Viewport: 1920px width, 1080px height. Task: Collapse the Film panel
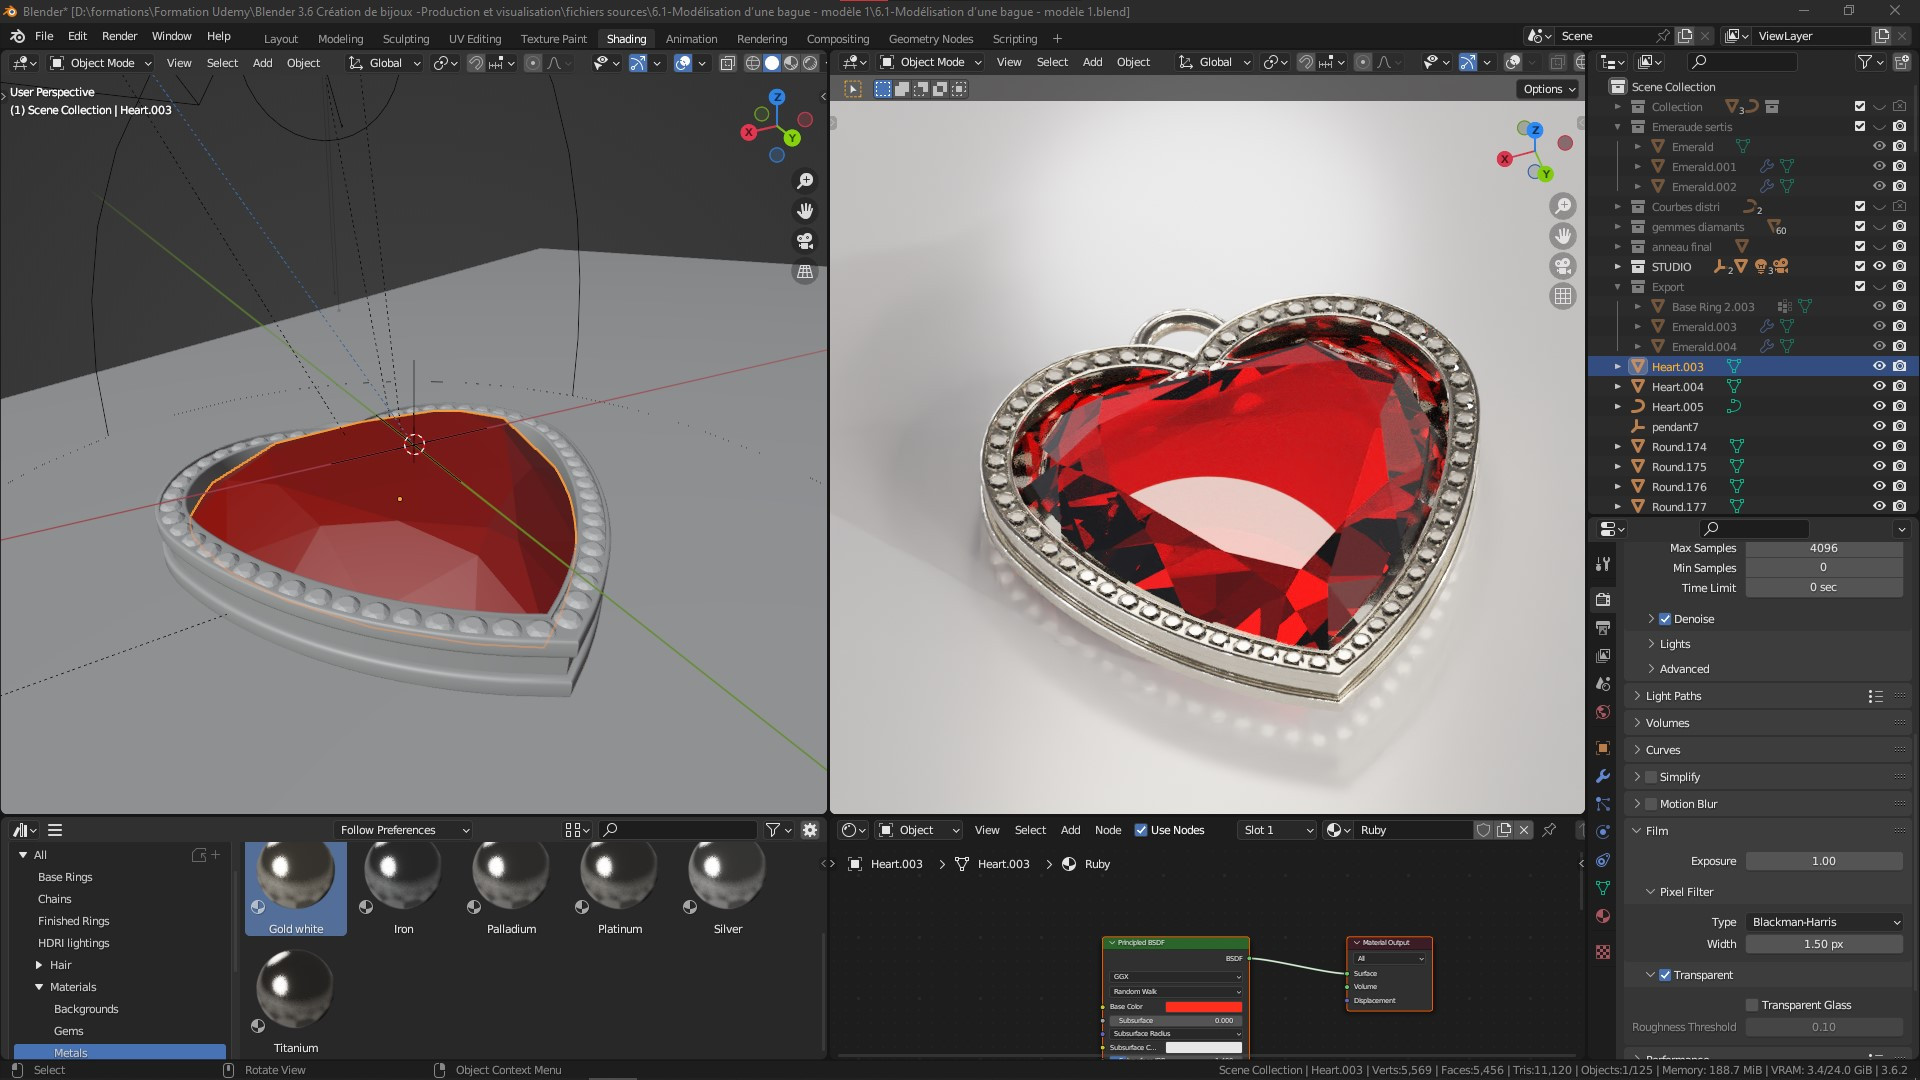(1656, 831)
